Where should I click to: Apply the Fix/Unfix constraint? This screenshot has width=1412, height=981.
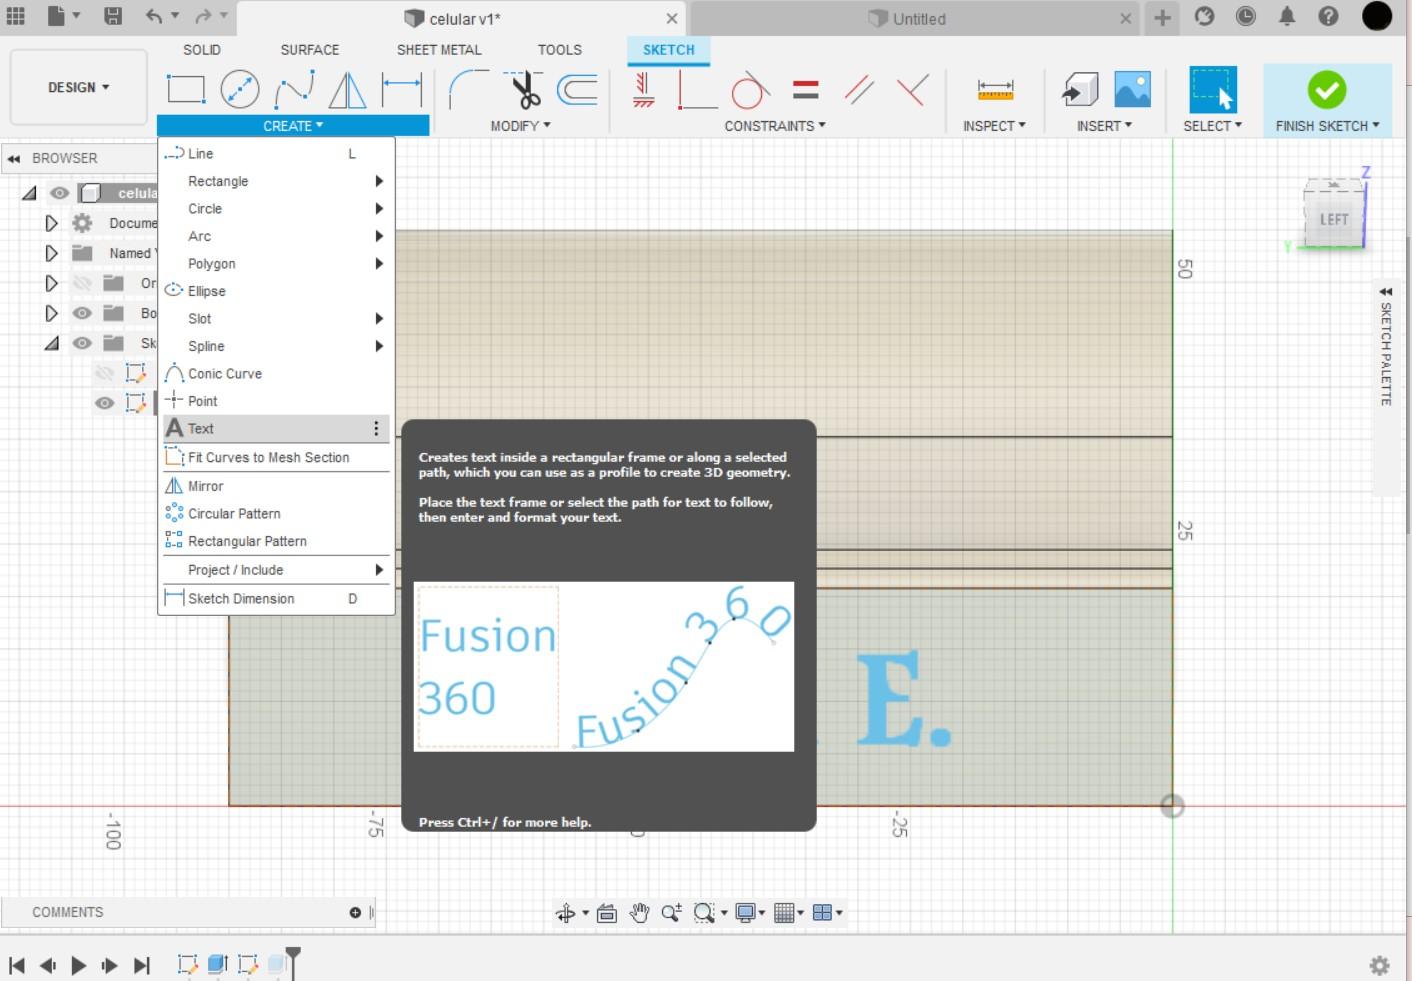click(644, 90)
